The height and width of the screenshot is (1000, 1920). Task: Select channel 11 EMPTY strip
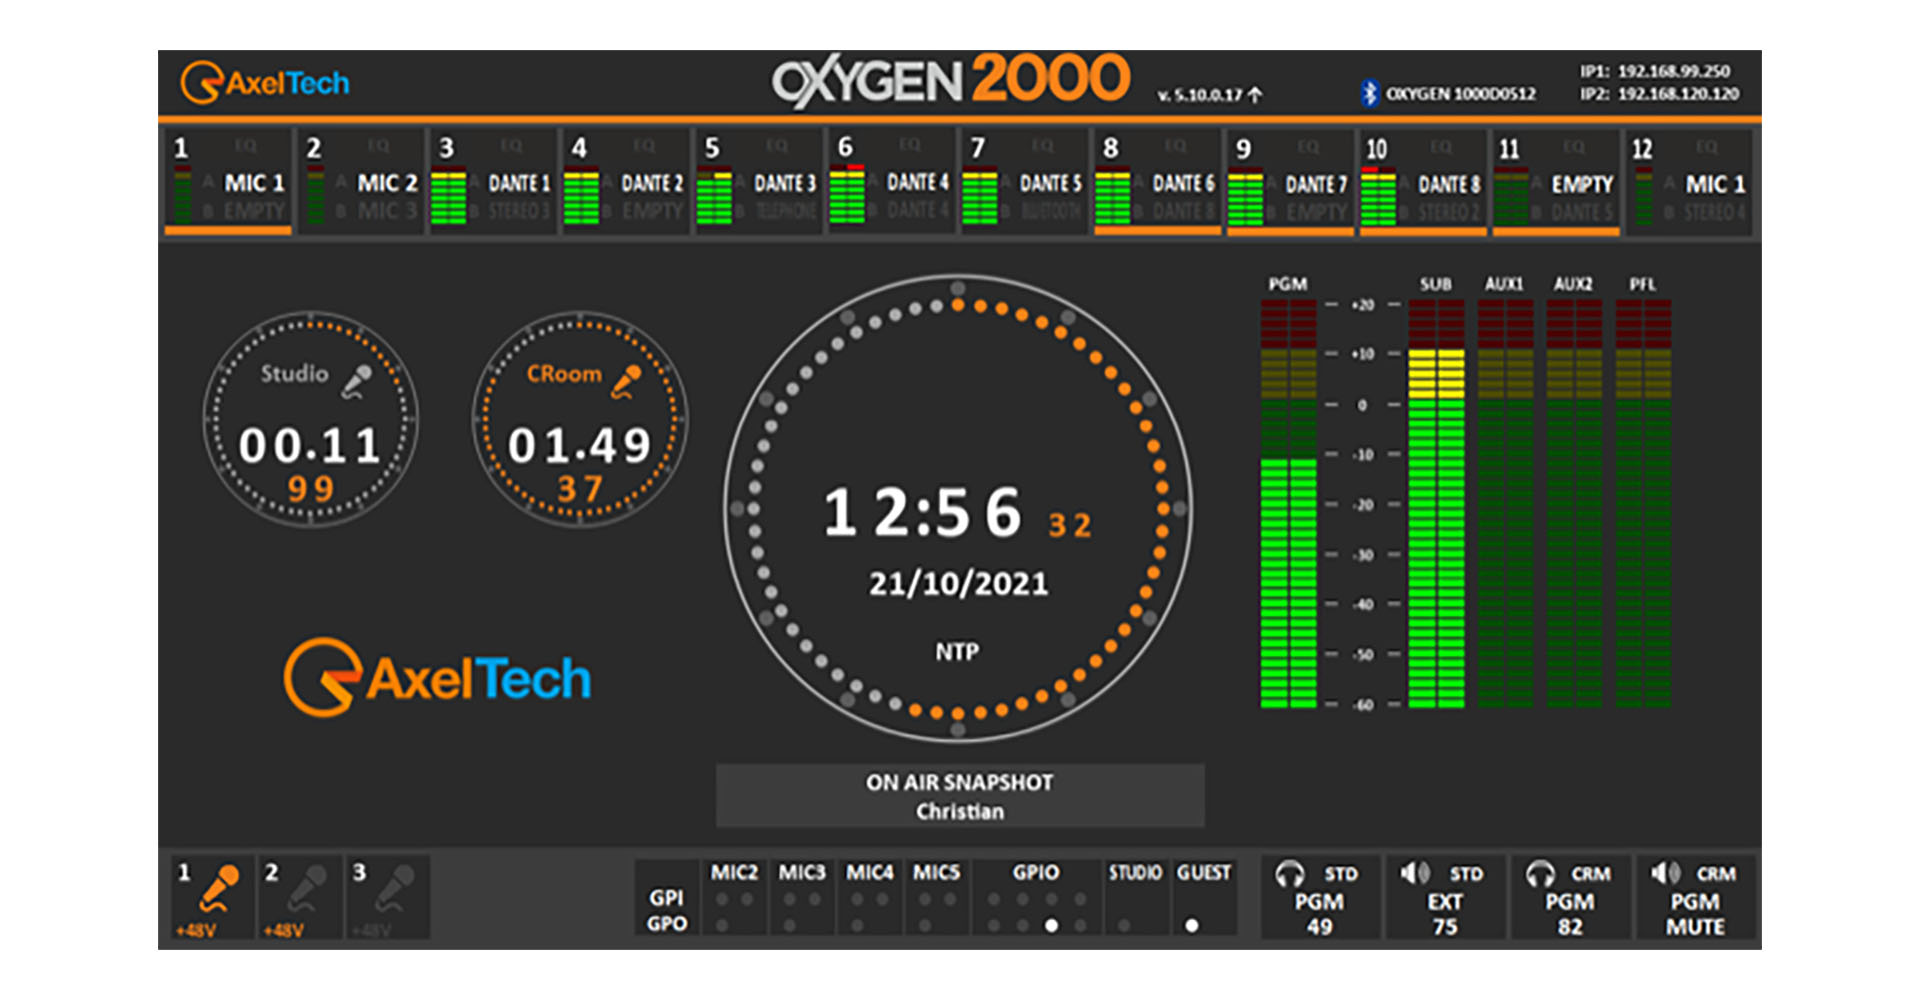(1556, 183)
